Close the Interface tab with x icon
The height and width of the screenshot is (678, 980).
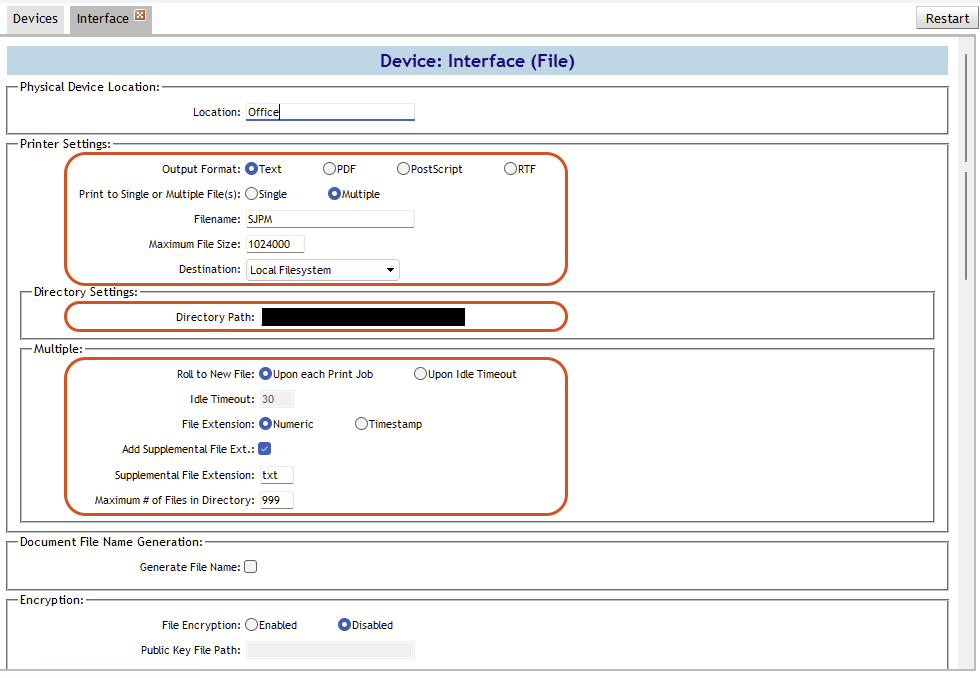[140, 16]
